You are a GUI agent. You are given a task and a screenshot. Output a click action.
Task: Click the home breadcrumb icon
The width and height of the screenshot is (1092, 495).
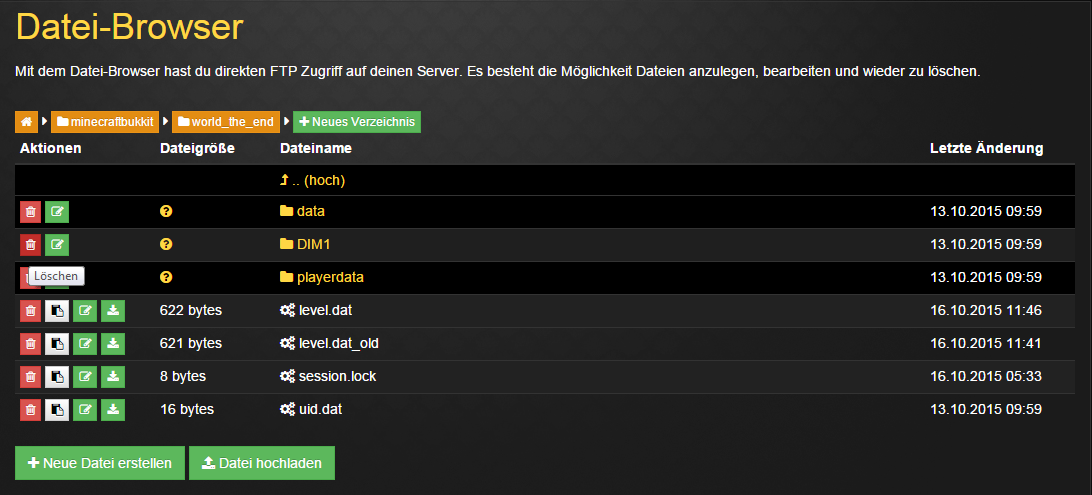(x=26, y=122)
